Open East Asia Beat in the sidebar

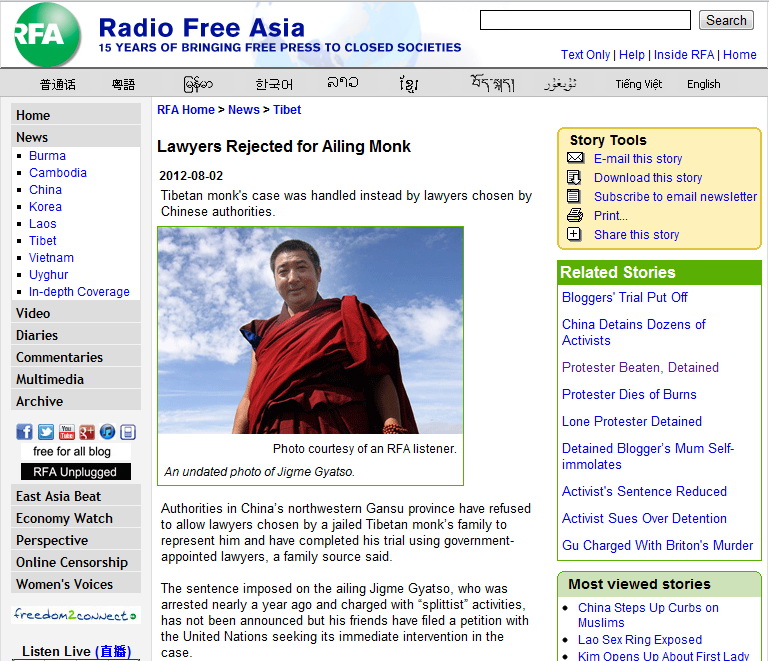tap(76, 496)
